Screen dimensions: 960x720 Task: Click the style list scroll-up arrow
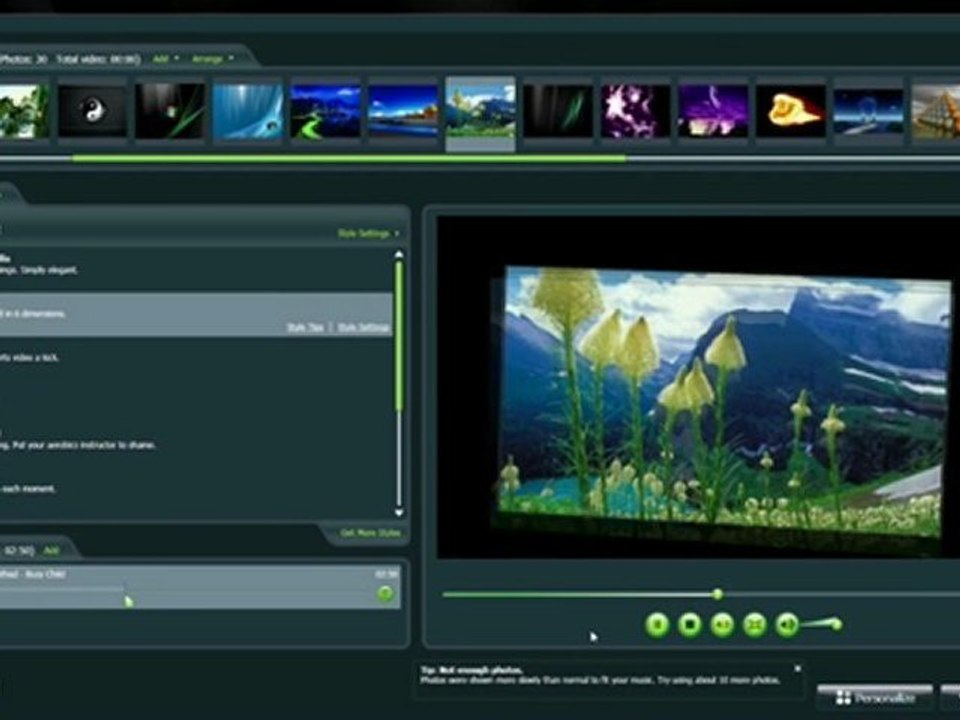click(x=399, y=253)
